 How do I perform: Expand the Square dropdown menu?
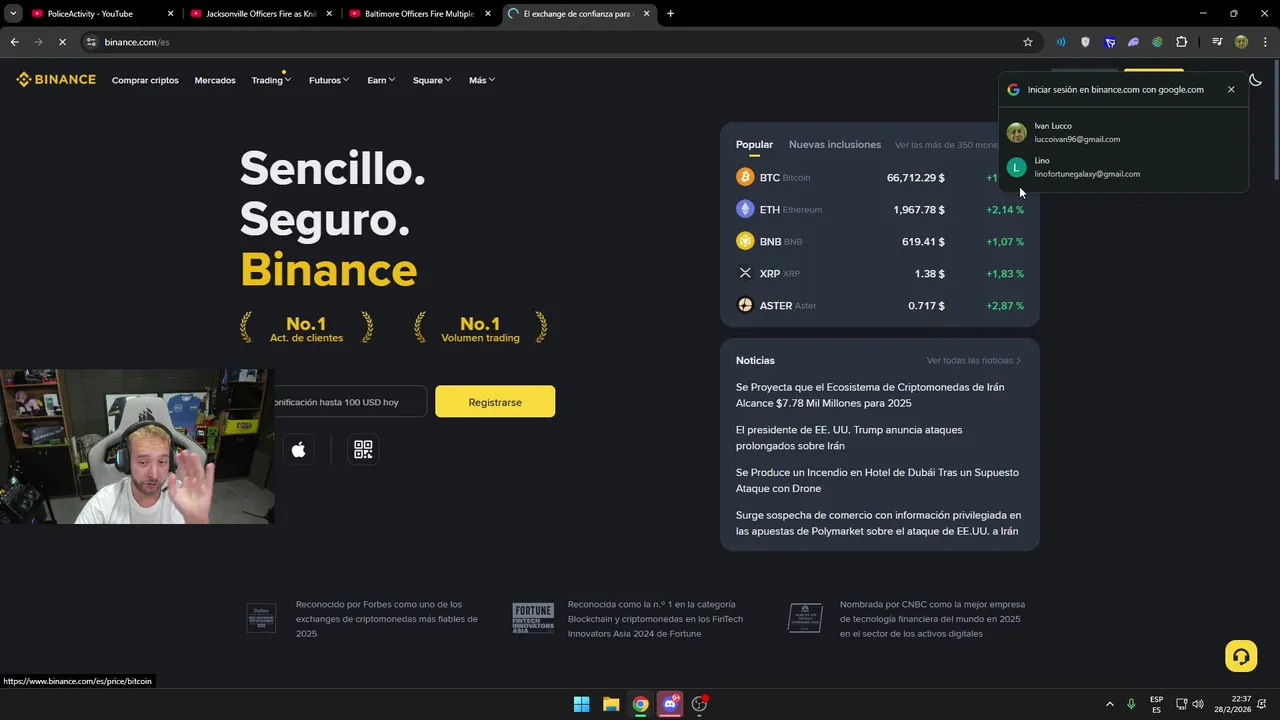tap(432, 80)
